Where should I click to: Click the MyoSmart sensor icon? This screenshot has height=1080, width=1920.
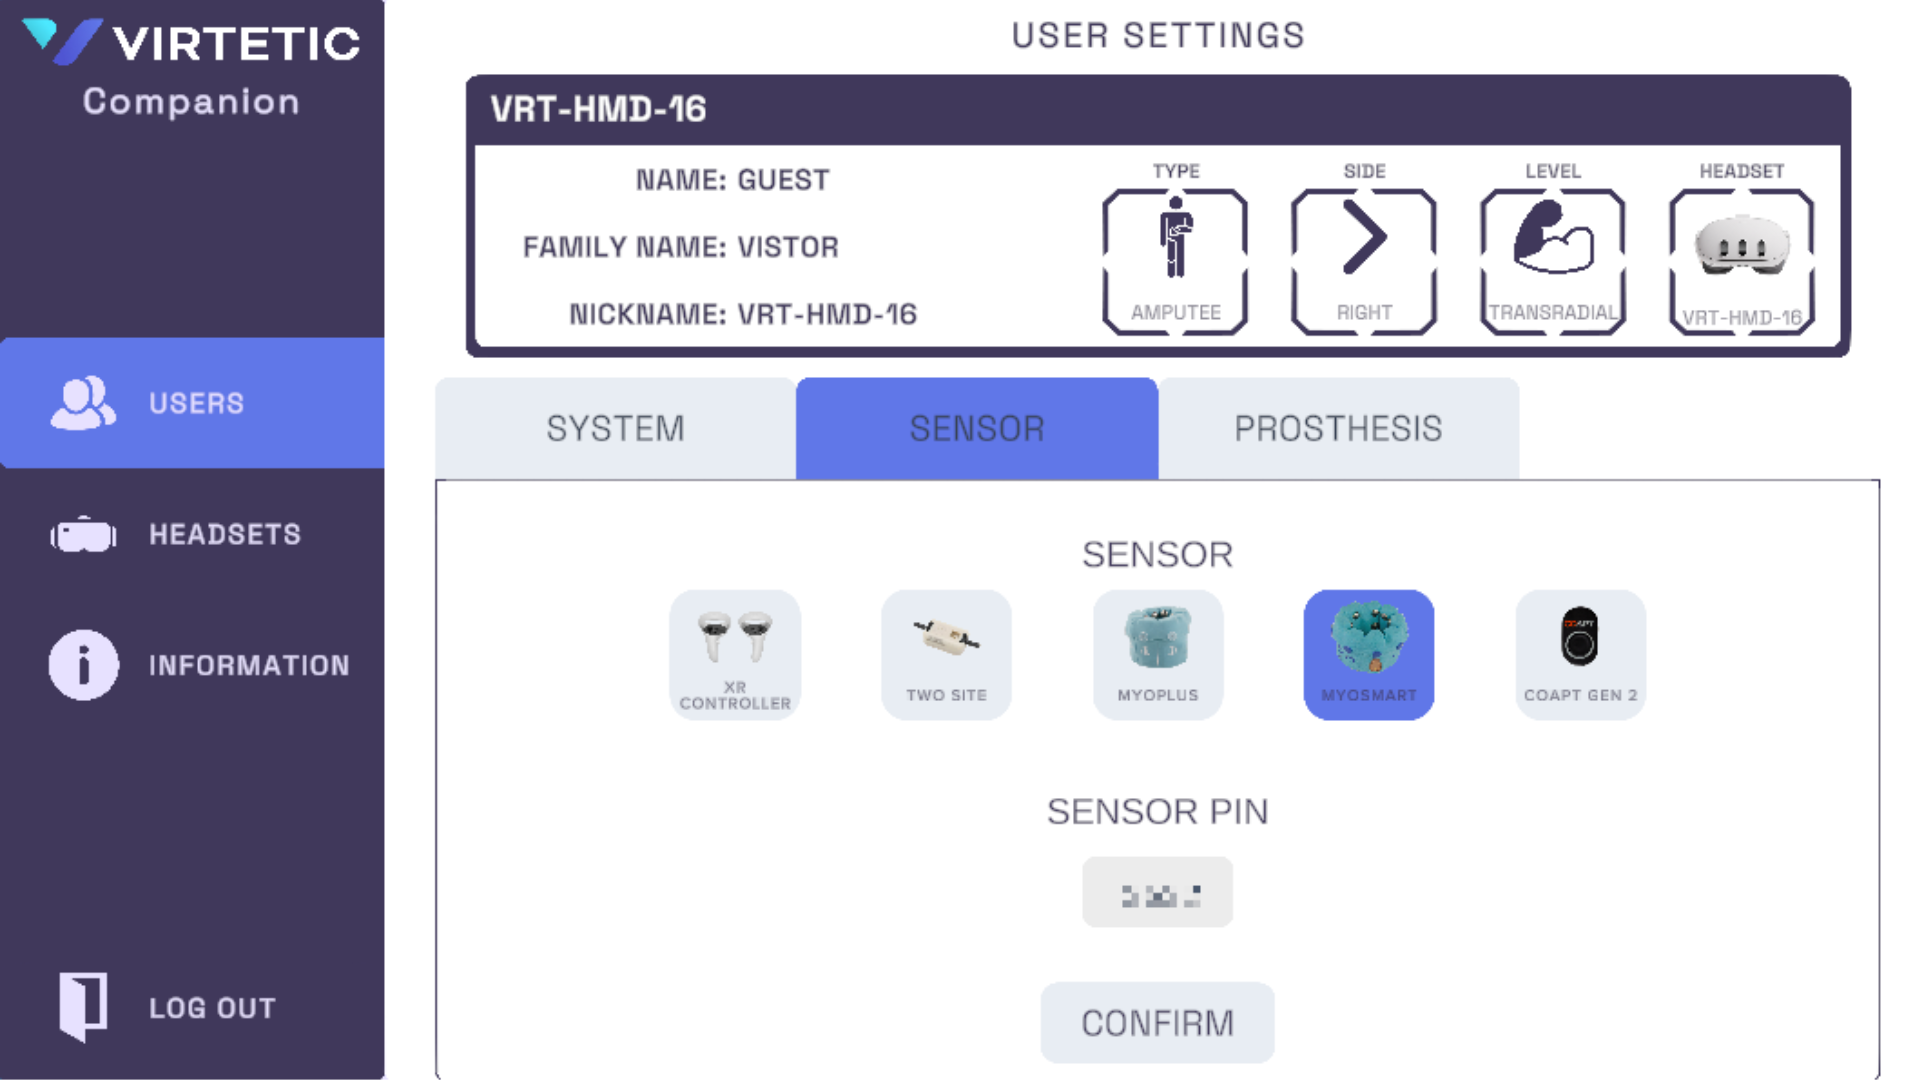pyautogui.click(x=1368, y=654)
